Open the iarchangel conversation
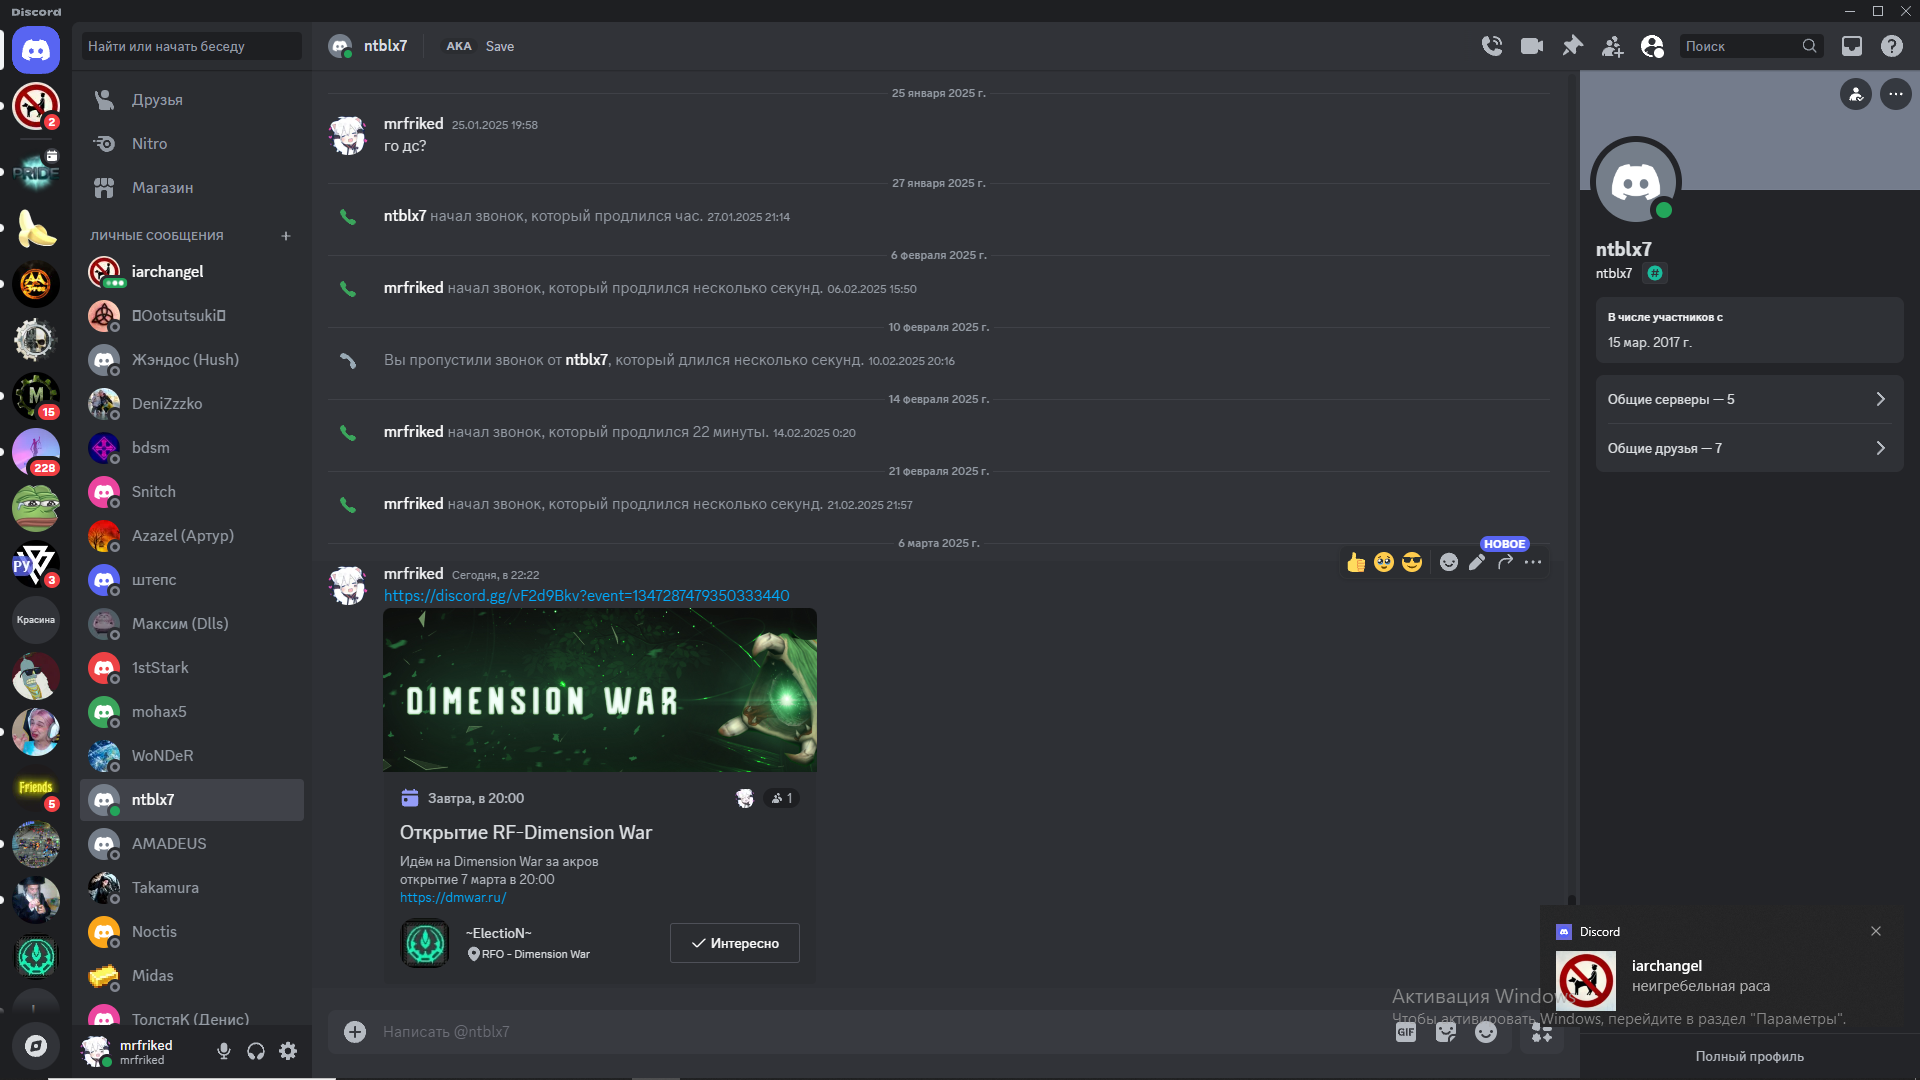1920x1080 pixels. 192,272
